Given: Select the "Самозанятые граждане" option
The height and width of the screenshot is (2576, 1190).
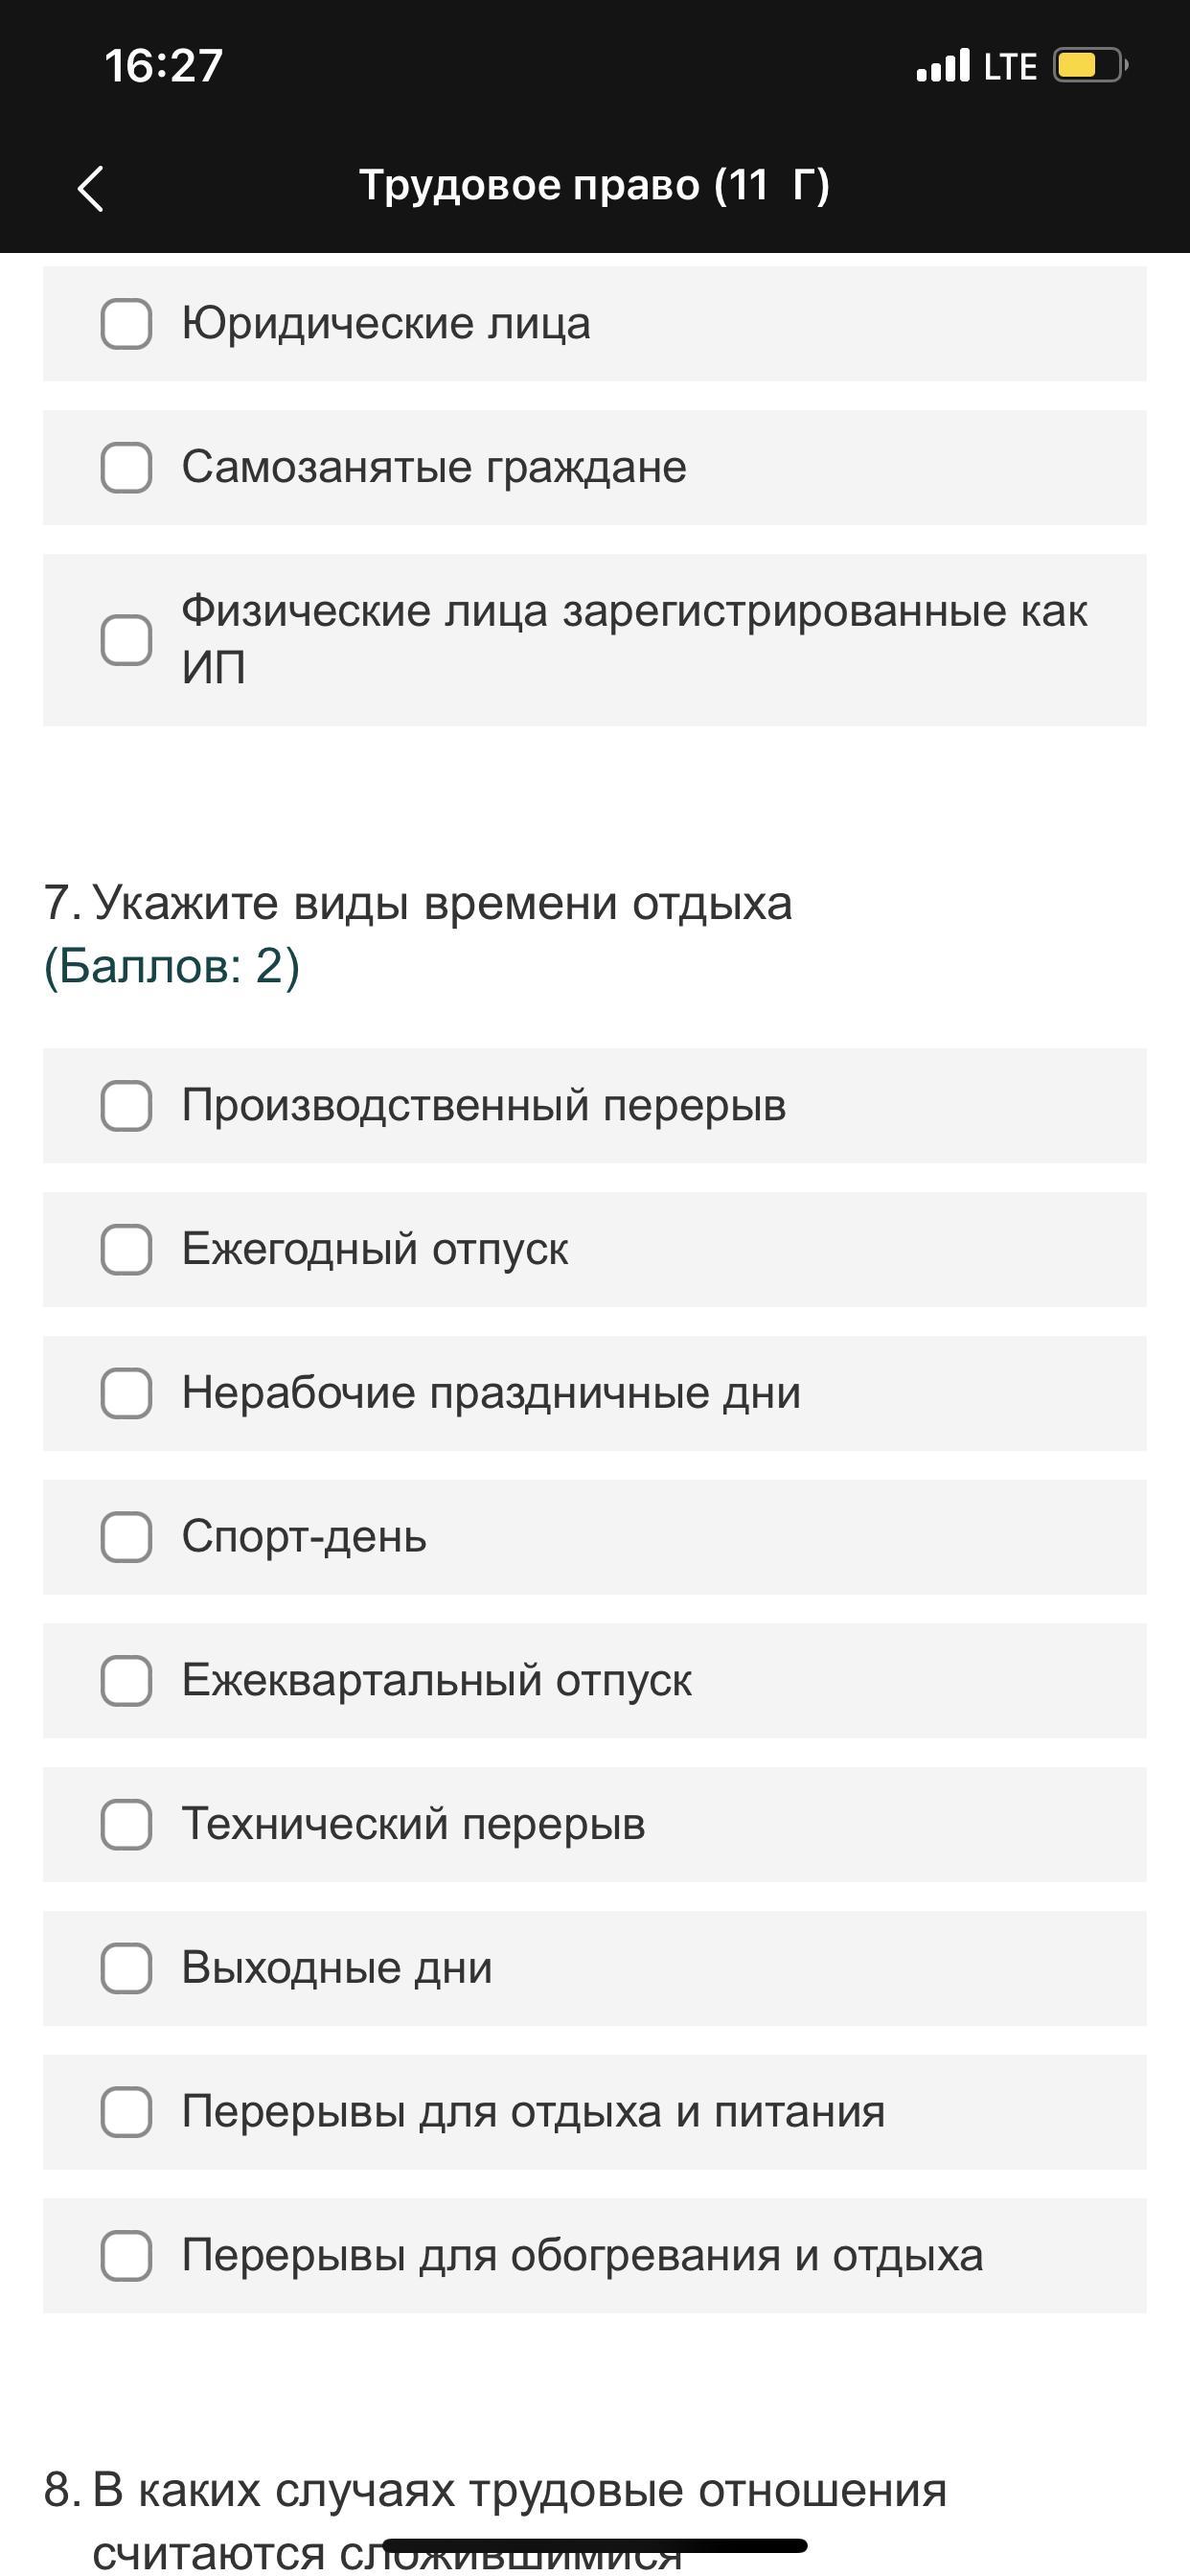Looking at the screenshot, I should (126, 468).
